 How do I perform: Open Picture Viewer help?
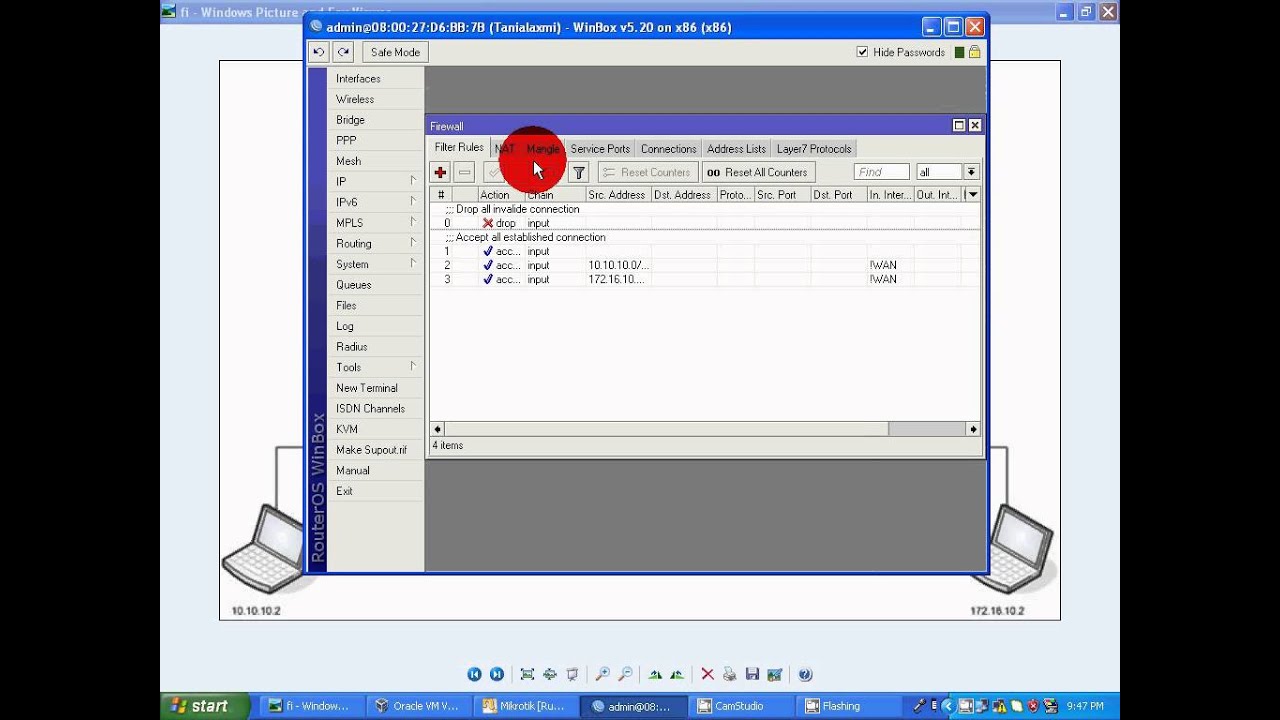pos(805,675)
